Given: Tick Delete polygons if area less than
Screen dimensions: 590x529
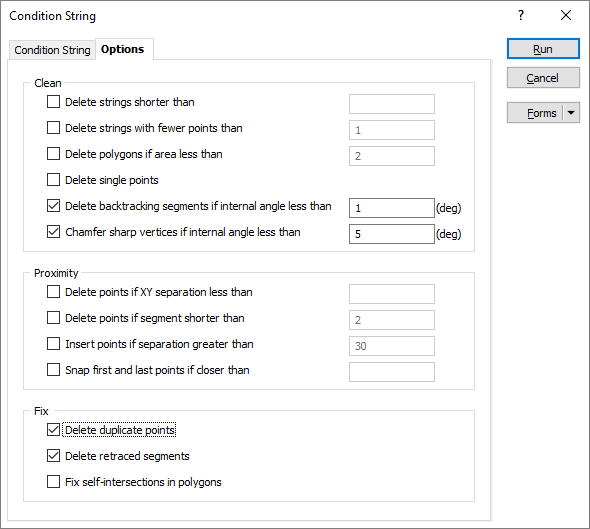Looking at the screenshot, I should [53, 154].
